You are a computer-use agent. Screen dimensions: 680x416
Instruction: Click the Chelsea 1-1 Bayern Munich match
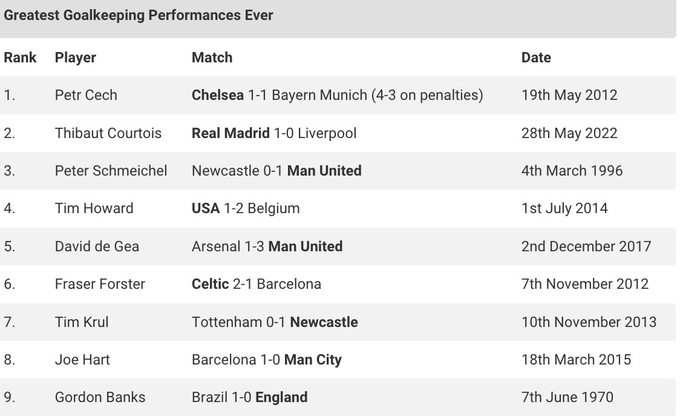pos(337,95)
